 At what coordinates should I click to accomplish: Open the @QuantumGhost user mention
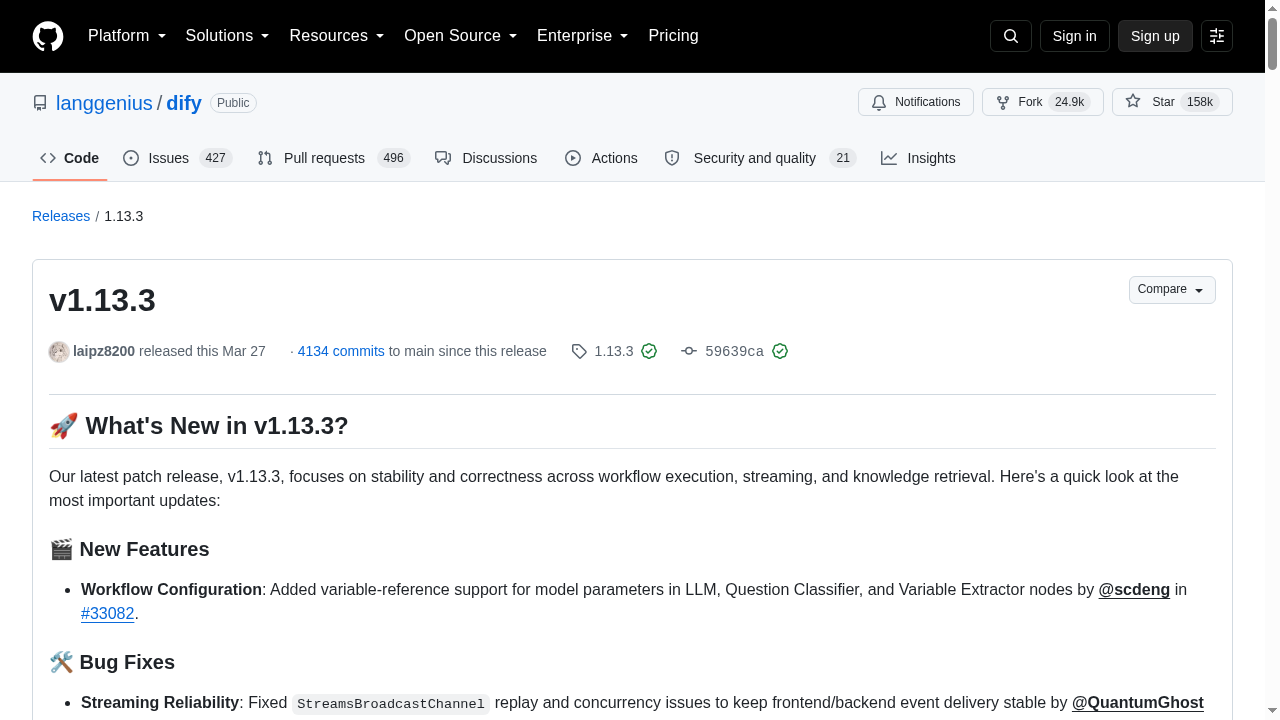click(x=1138, y=703)
